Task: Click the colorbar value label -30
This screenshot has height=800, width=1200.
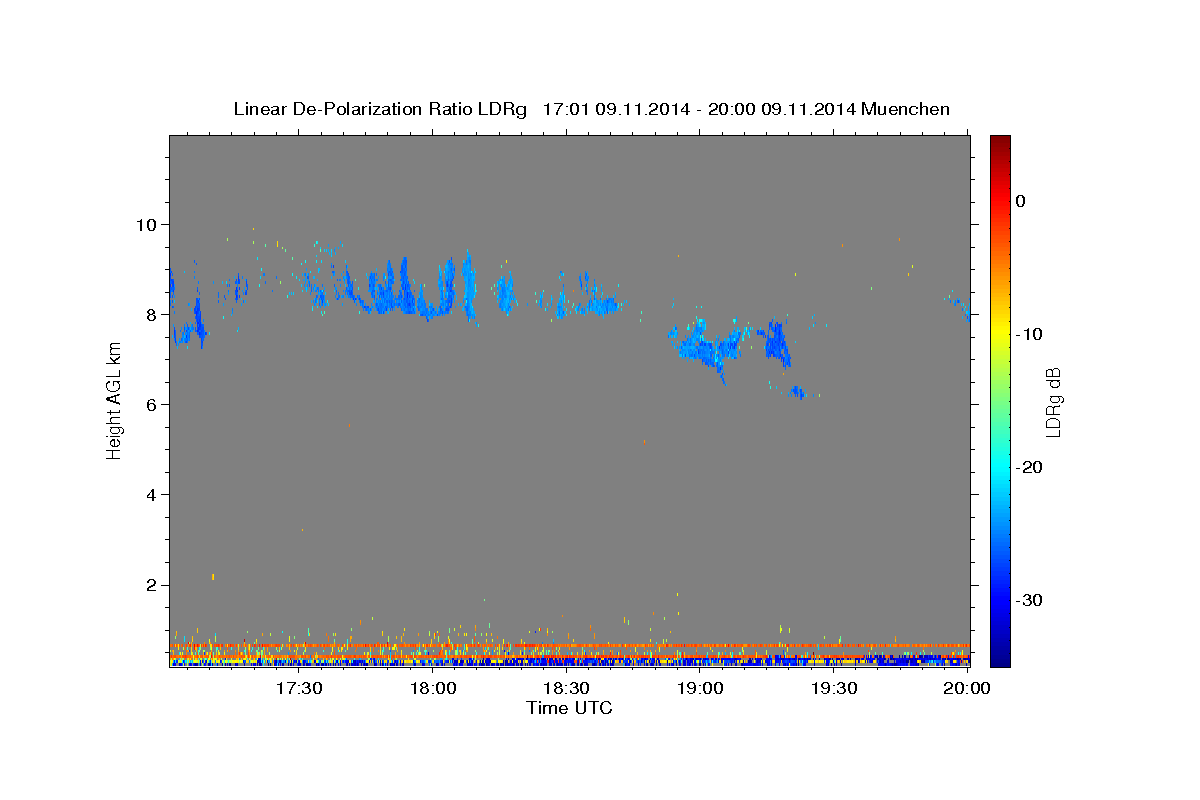Action: pyautogui.click(x=1028, y=600)
